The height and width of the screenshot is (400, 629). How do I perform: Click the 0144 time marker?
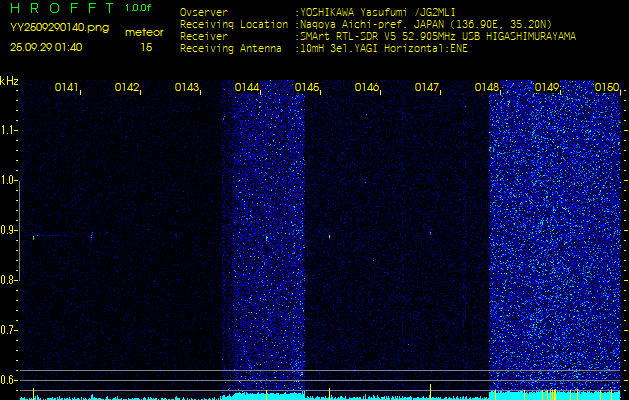tap(246, 87)
